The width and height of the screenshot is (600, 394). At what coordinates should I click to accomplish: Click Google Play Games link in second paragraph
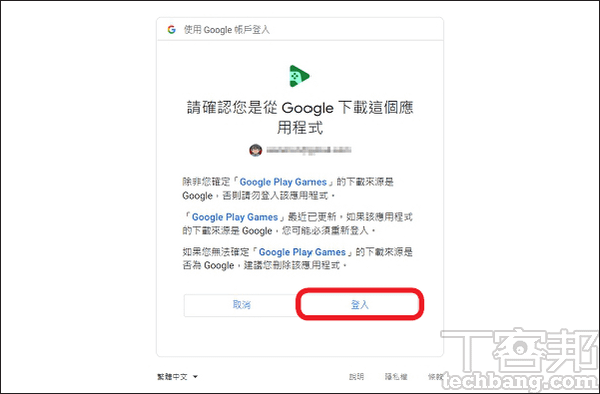click(235, 217)
